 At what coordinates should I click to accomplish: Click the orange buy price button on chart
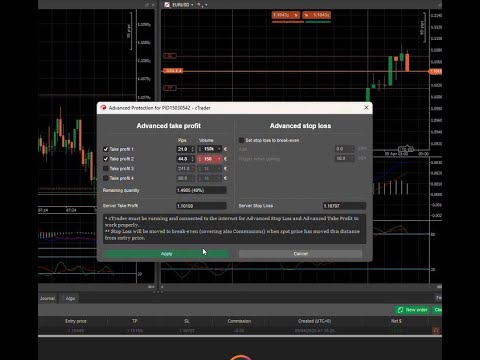(317, 15)
